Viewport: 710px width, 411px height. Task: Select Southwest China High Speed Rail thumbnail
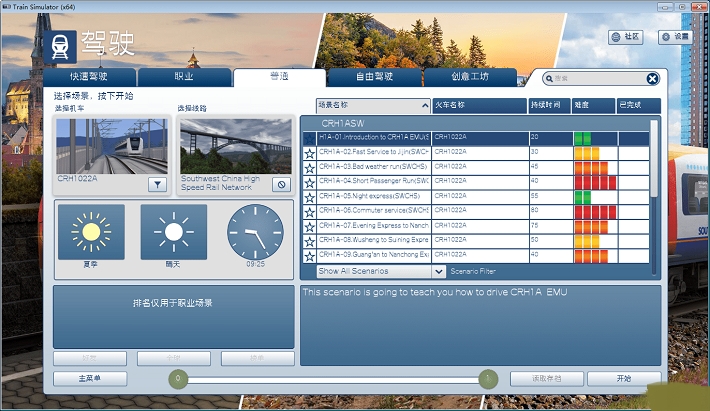[x=235, y=146]
